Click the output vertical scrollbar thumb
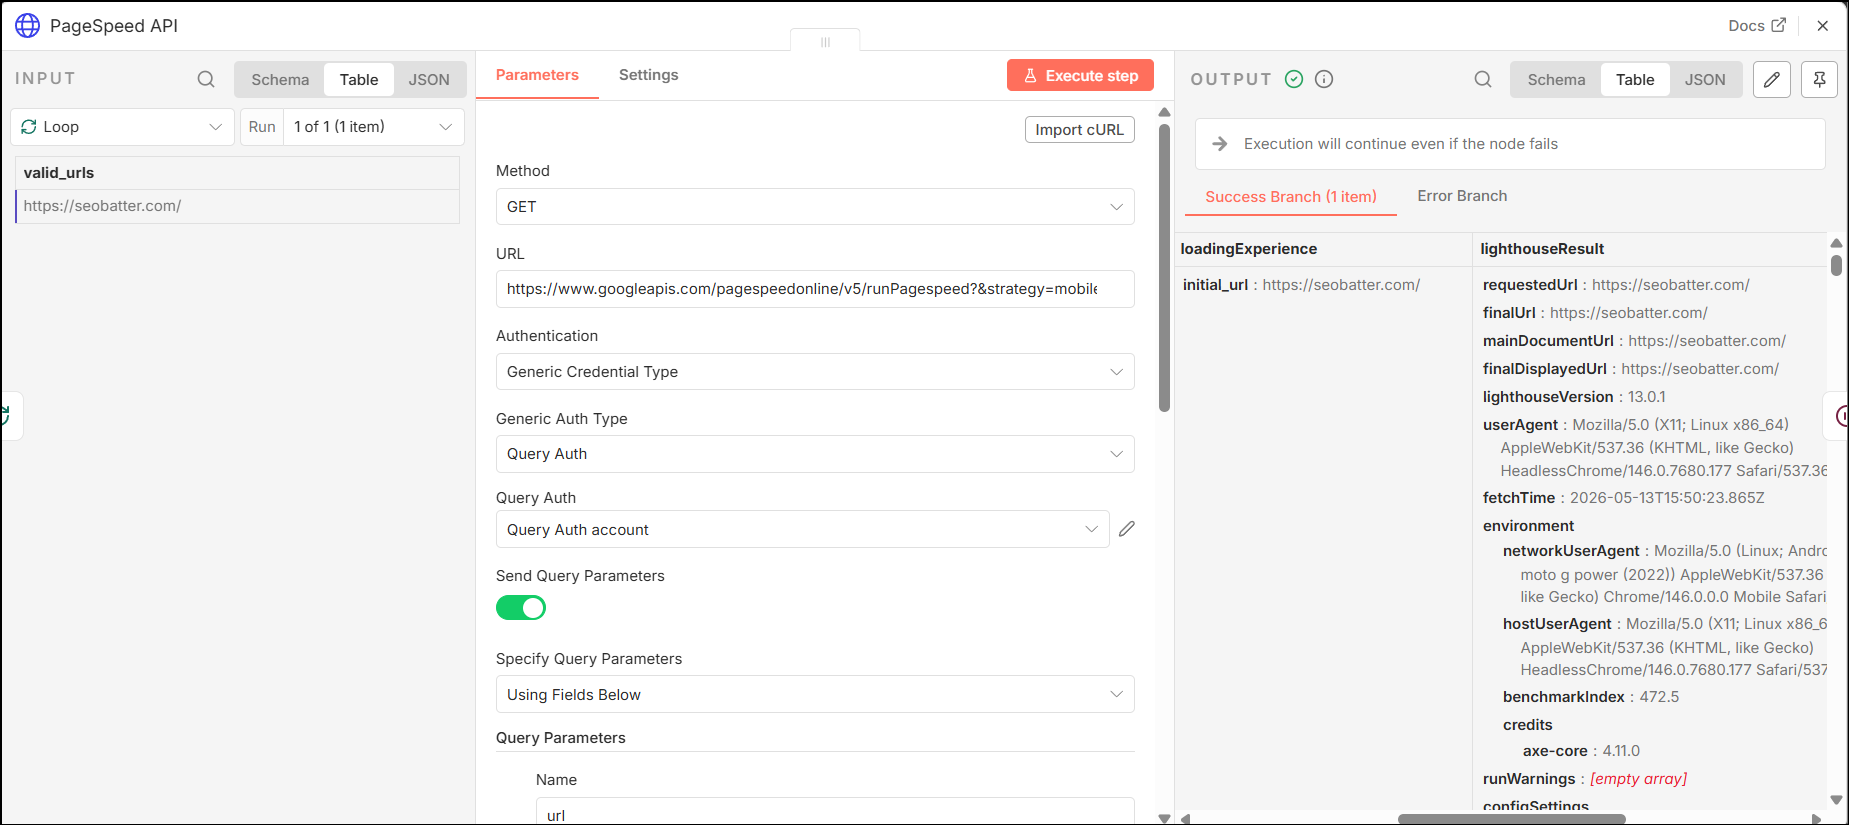 tap(1836, 265)
